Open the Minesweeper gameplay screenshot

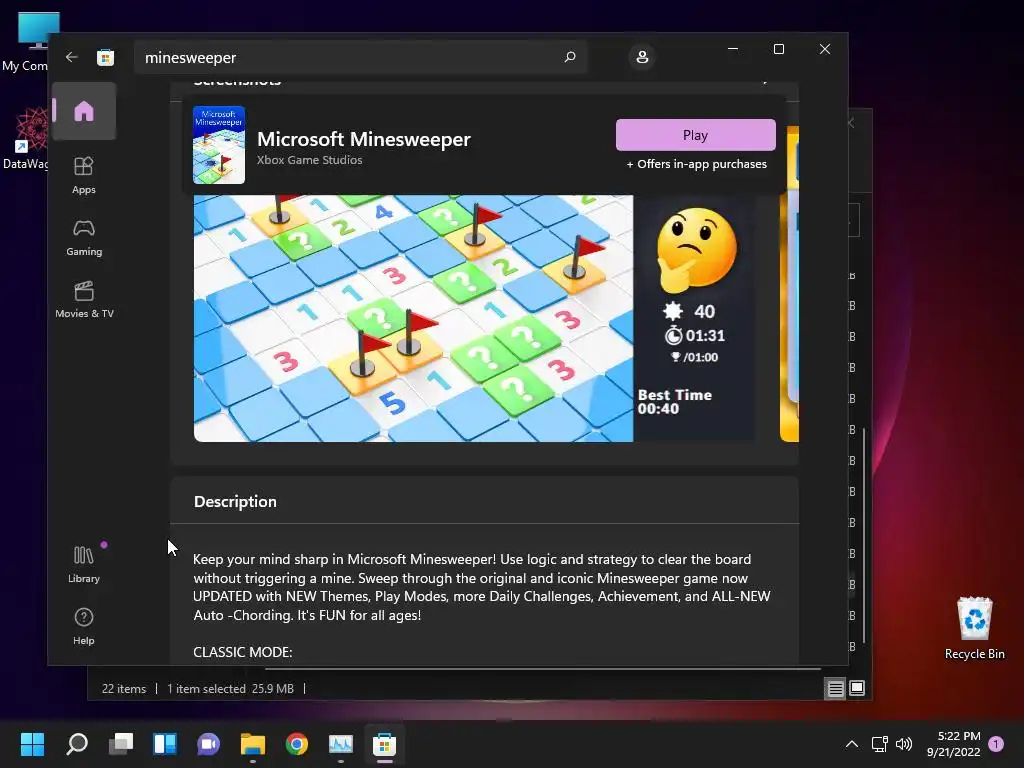pos(475,319)
